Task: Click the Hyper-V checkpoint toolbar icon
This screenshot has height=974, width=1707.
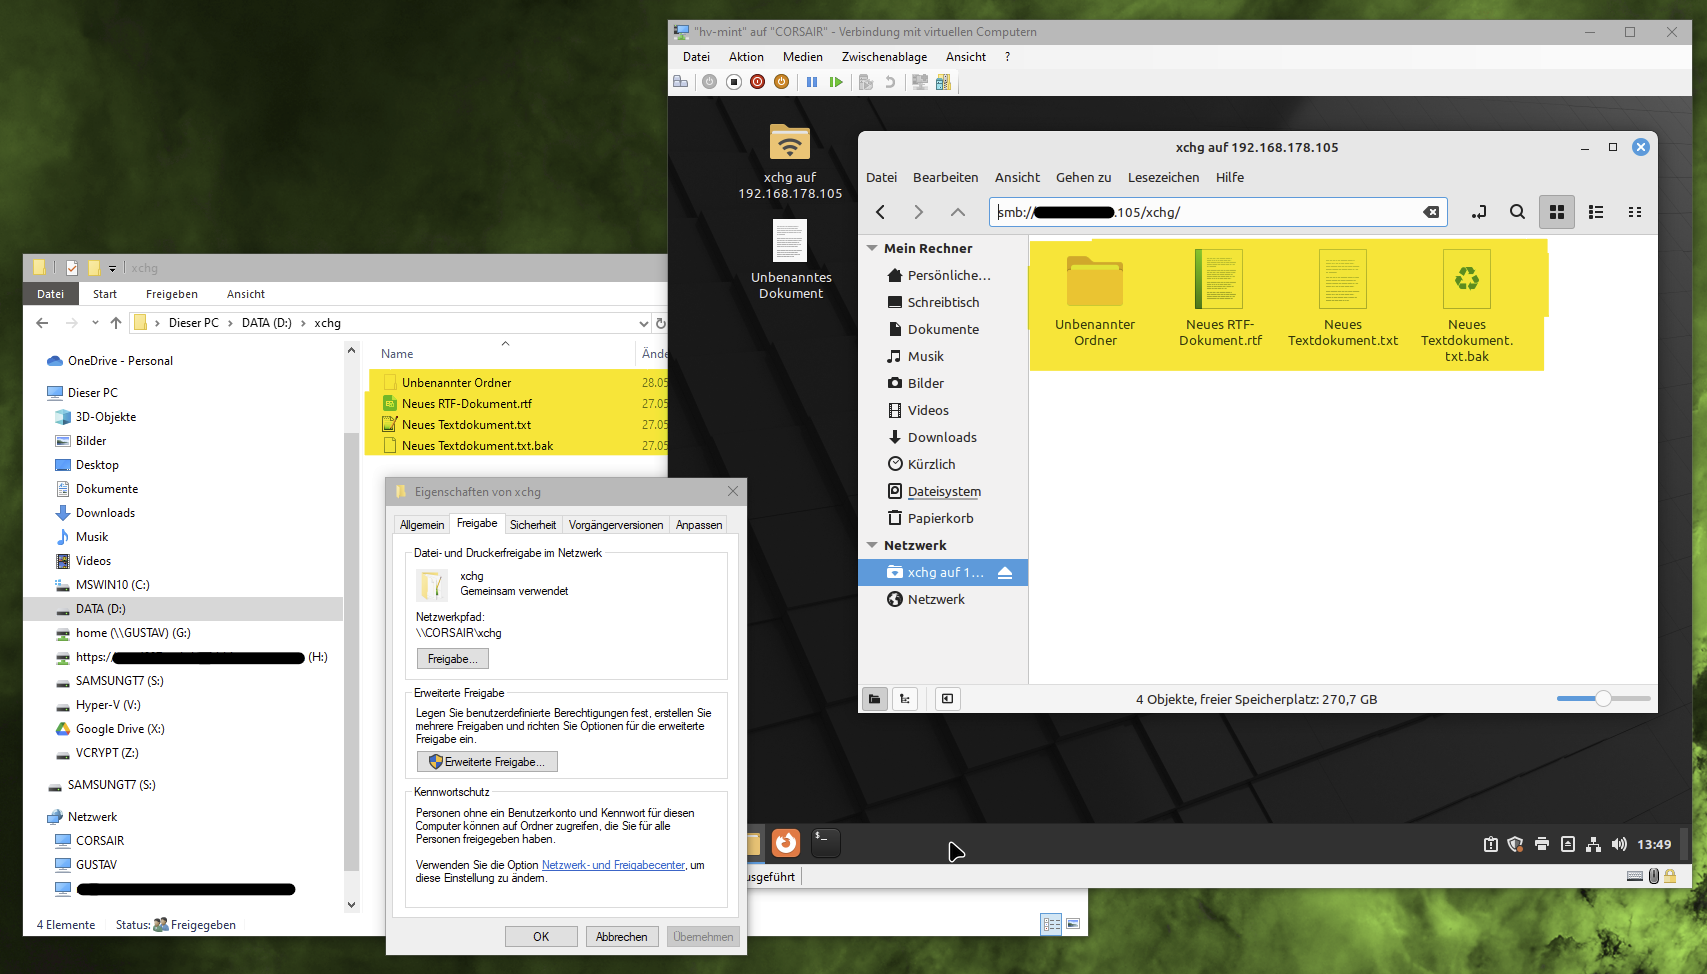Action: pos(866,82)
